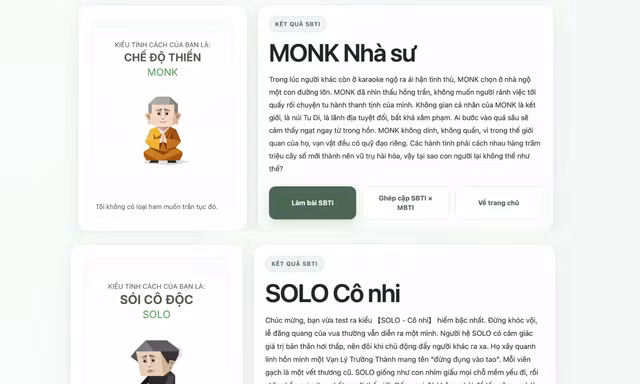Open the MONK personality card thumbnail

click(162, 118)
